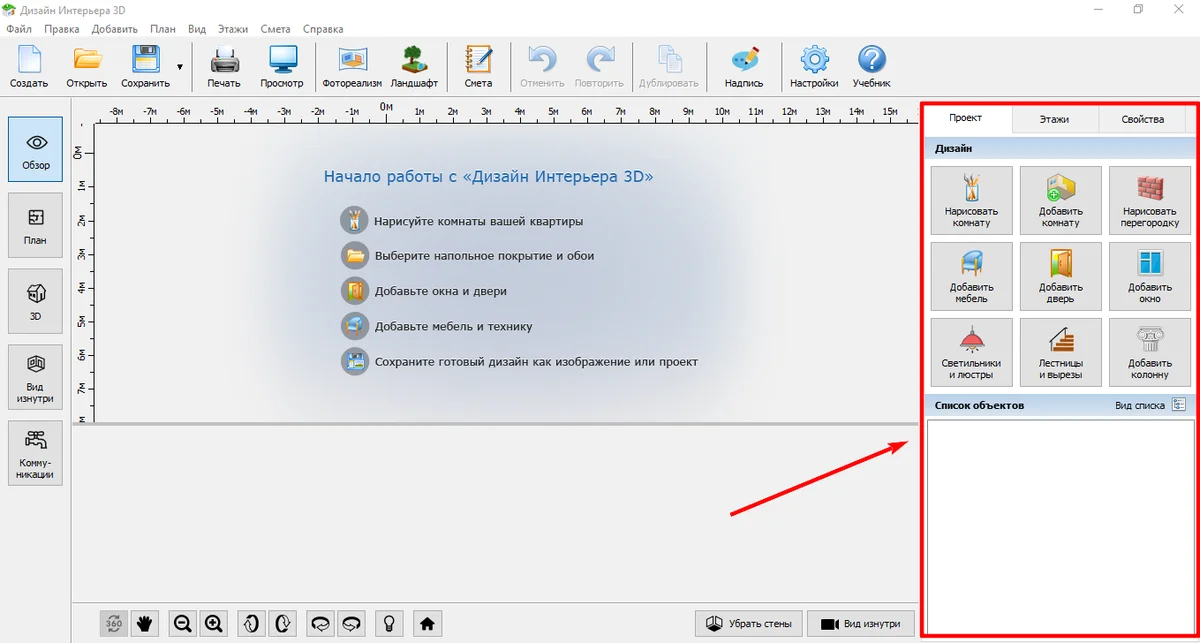The width and height of the screenshot is (1200, 643).
Task: Switch to Обзор view mode
Action: click(x=35, y=149)
